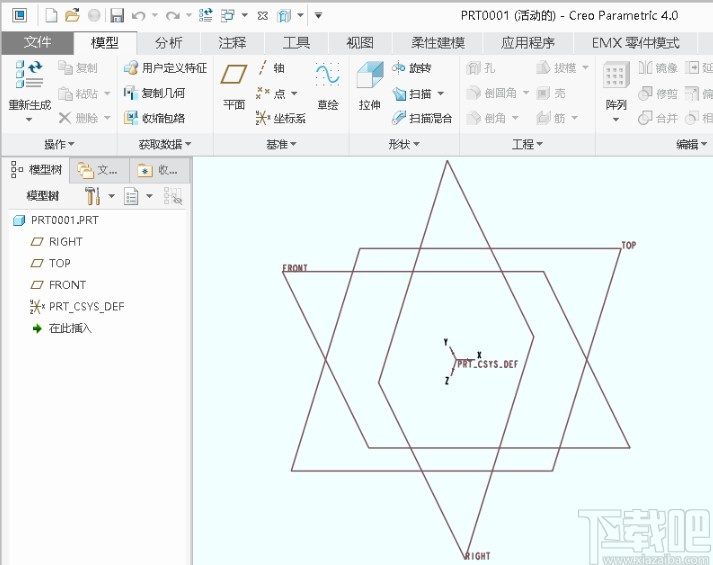The image size is (713, 565).
Task: Create a datum 点 (Point)
Action: click(x=271, y=94)
